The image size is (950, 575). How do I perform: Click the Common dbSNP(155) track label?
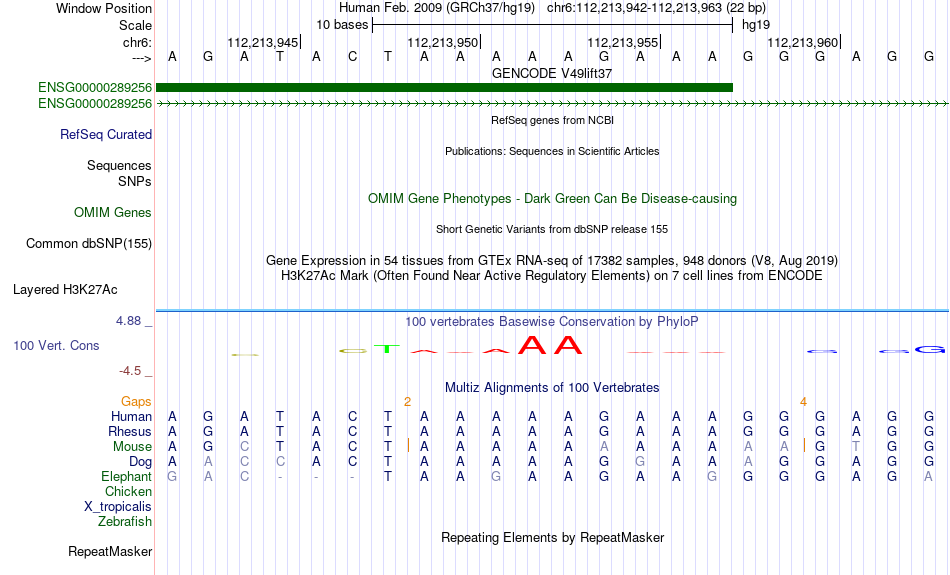coord(89,244)
